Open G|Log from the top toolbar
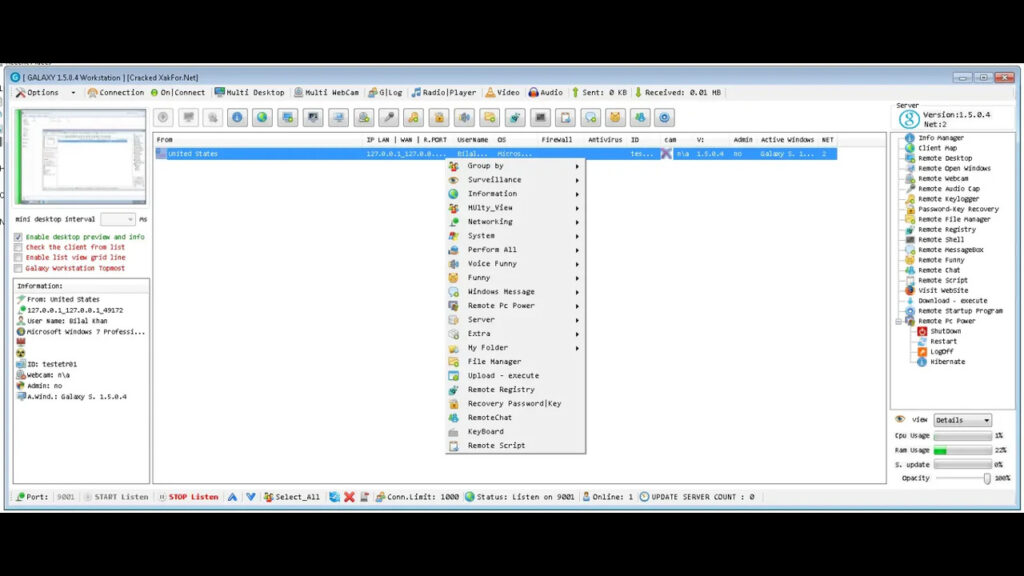 [385, 93]
